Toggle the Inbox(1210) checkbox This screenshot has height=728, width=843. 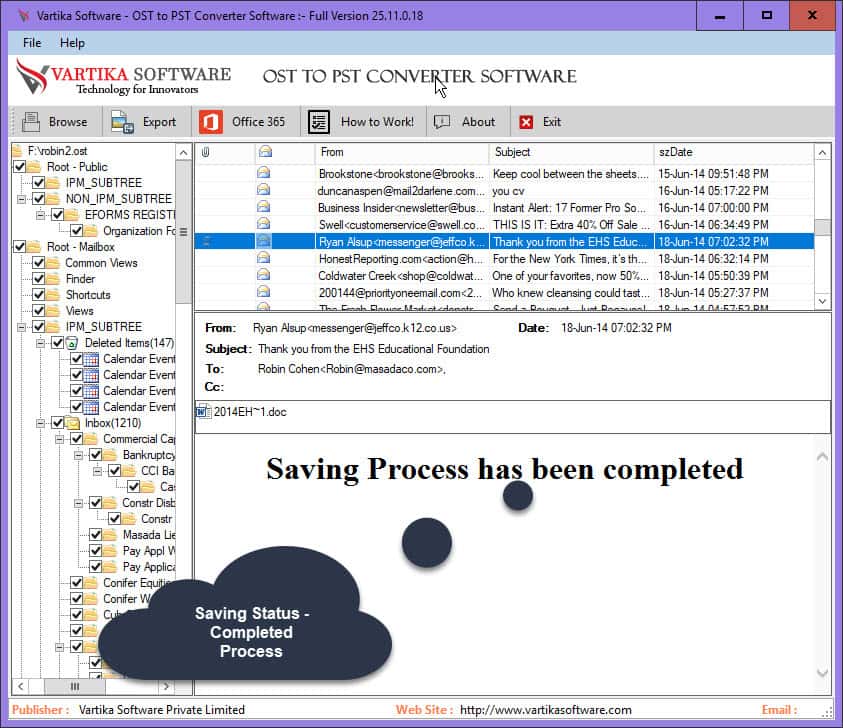[58, 423]
